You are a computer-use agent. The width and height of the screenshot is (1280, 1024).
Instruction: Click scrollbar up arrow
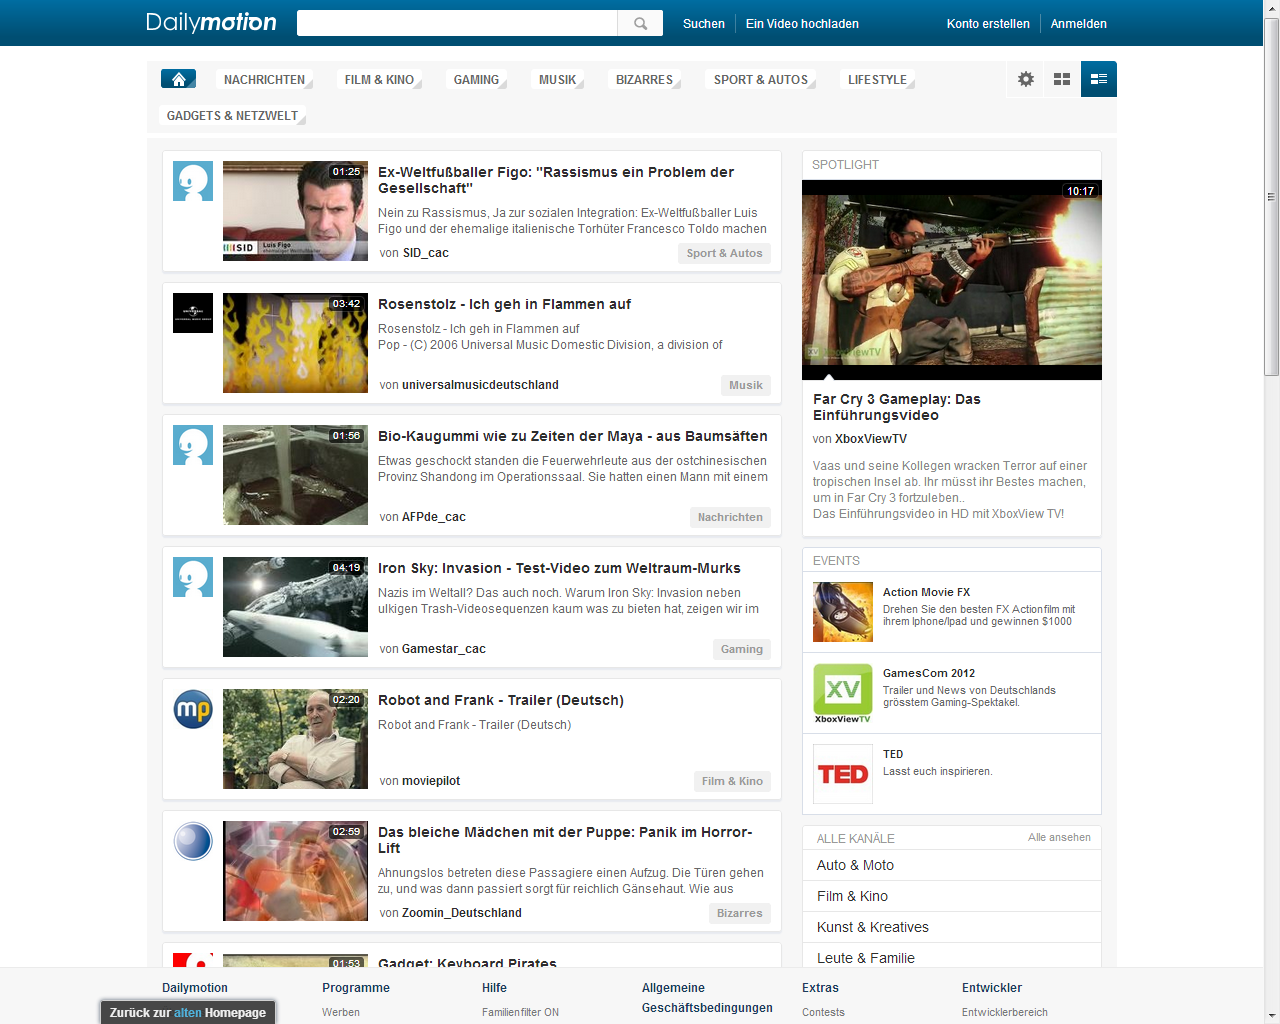pyautogui.click(x=1271, y=9)
